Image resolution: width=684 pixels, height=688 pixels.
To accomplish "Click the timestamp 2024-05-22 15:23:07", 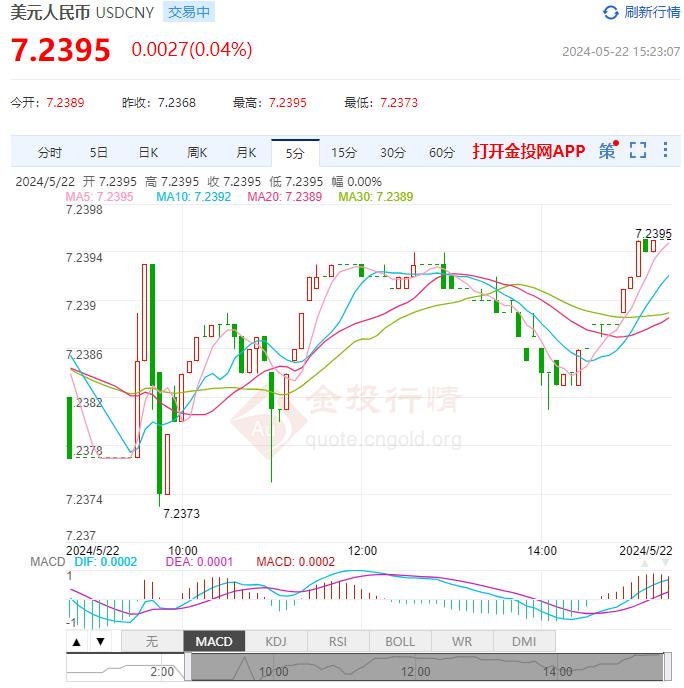I will pos(621,52).
